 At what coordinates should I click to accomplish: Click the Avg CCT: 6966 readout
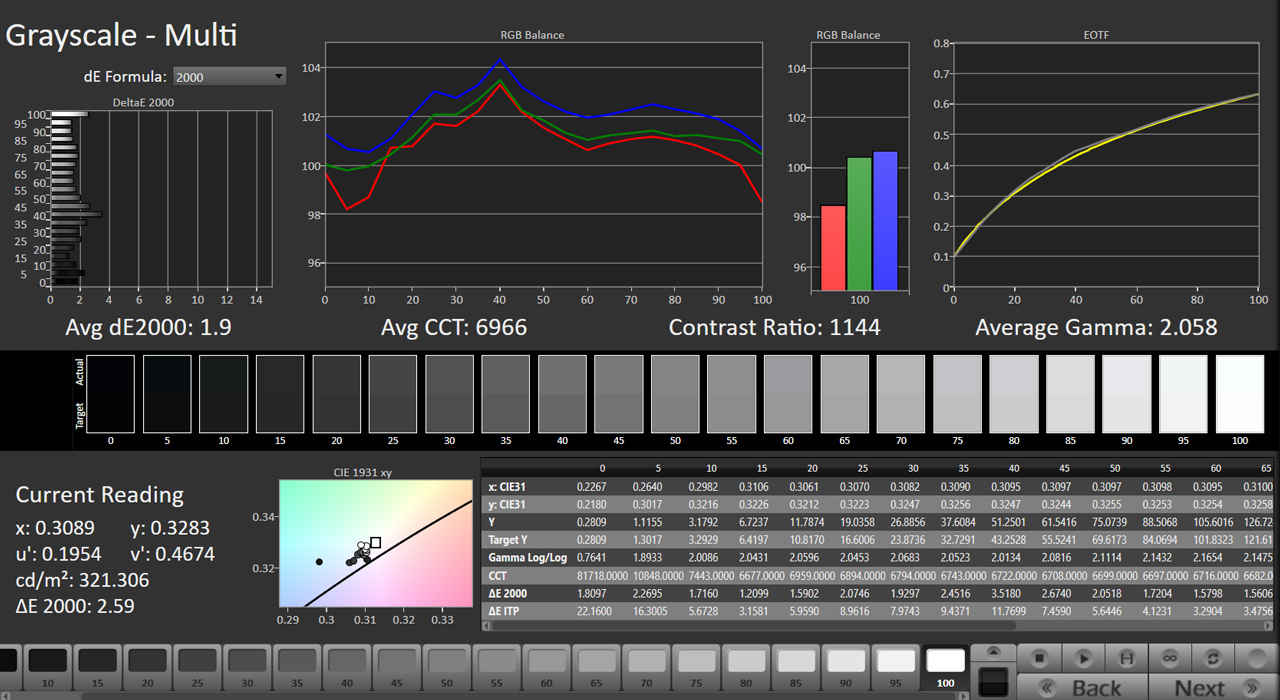[454, 327]
